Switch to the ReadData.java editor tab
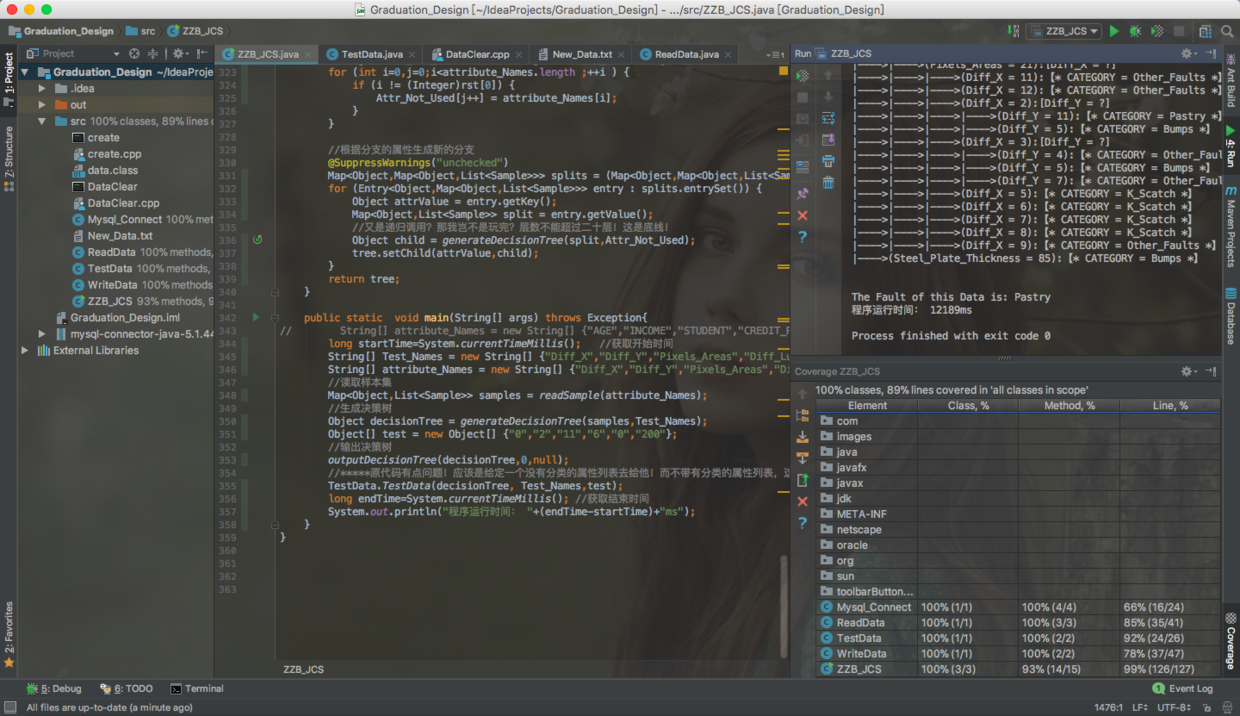Viewport: 1240px width, 716px height. point(686,54)
